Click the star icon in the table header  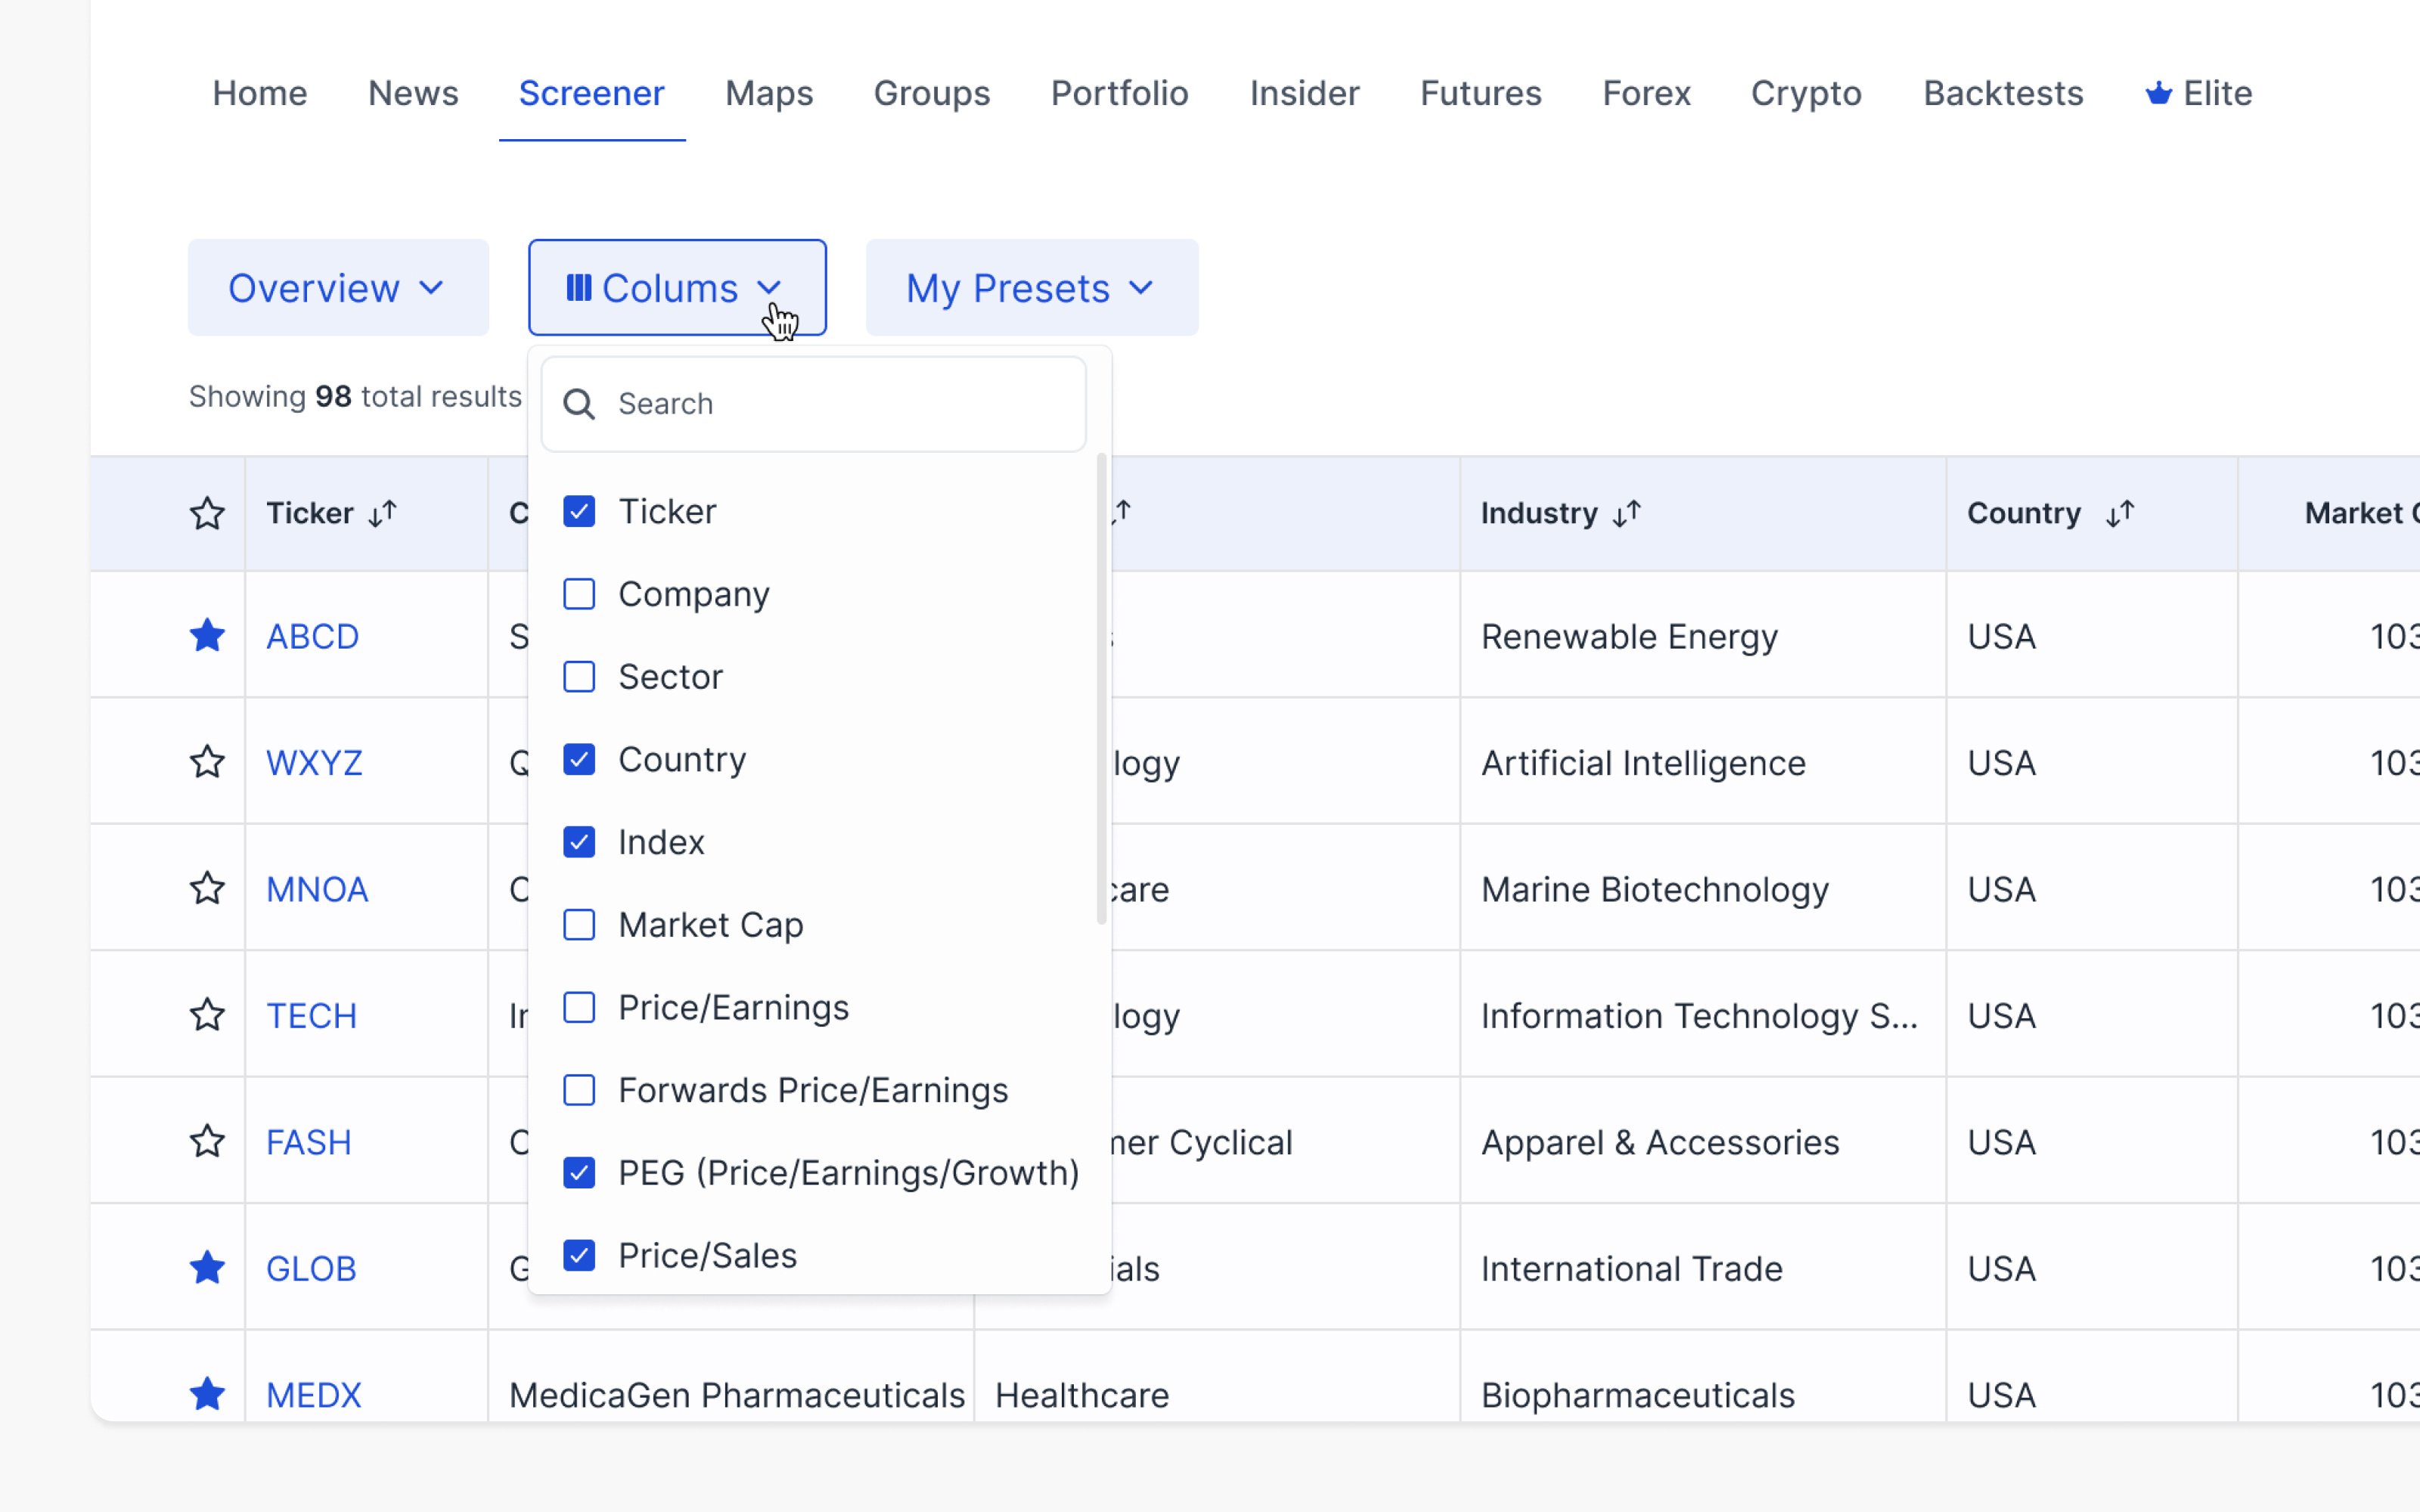[x=207, y=513]
